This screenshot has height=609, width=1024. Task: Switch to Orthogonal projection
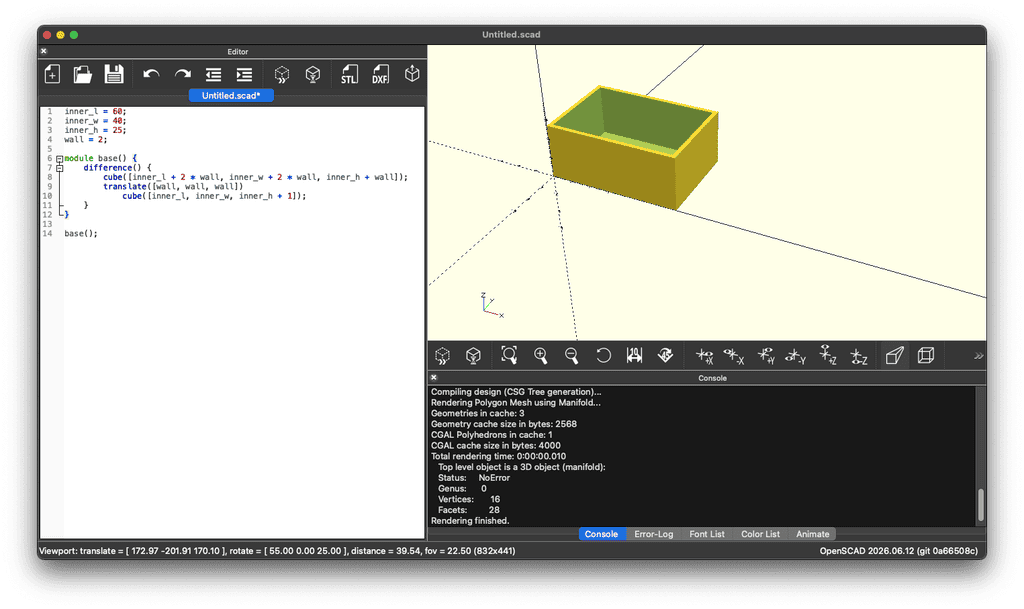tap(925, 356)
